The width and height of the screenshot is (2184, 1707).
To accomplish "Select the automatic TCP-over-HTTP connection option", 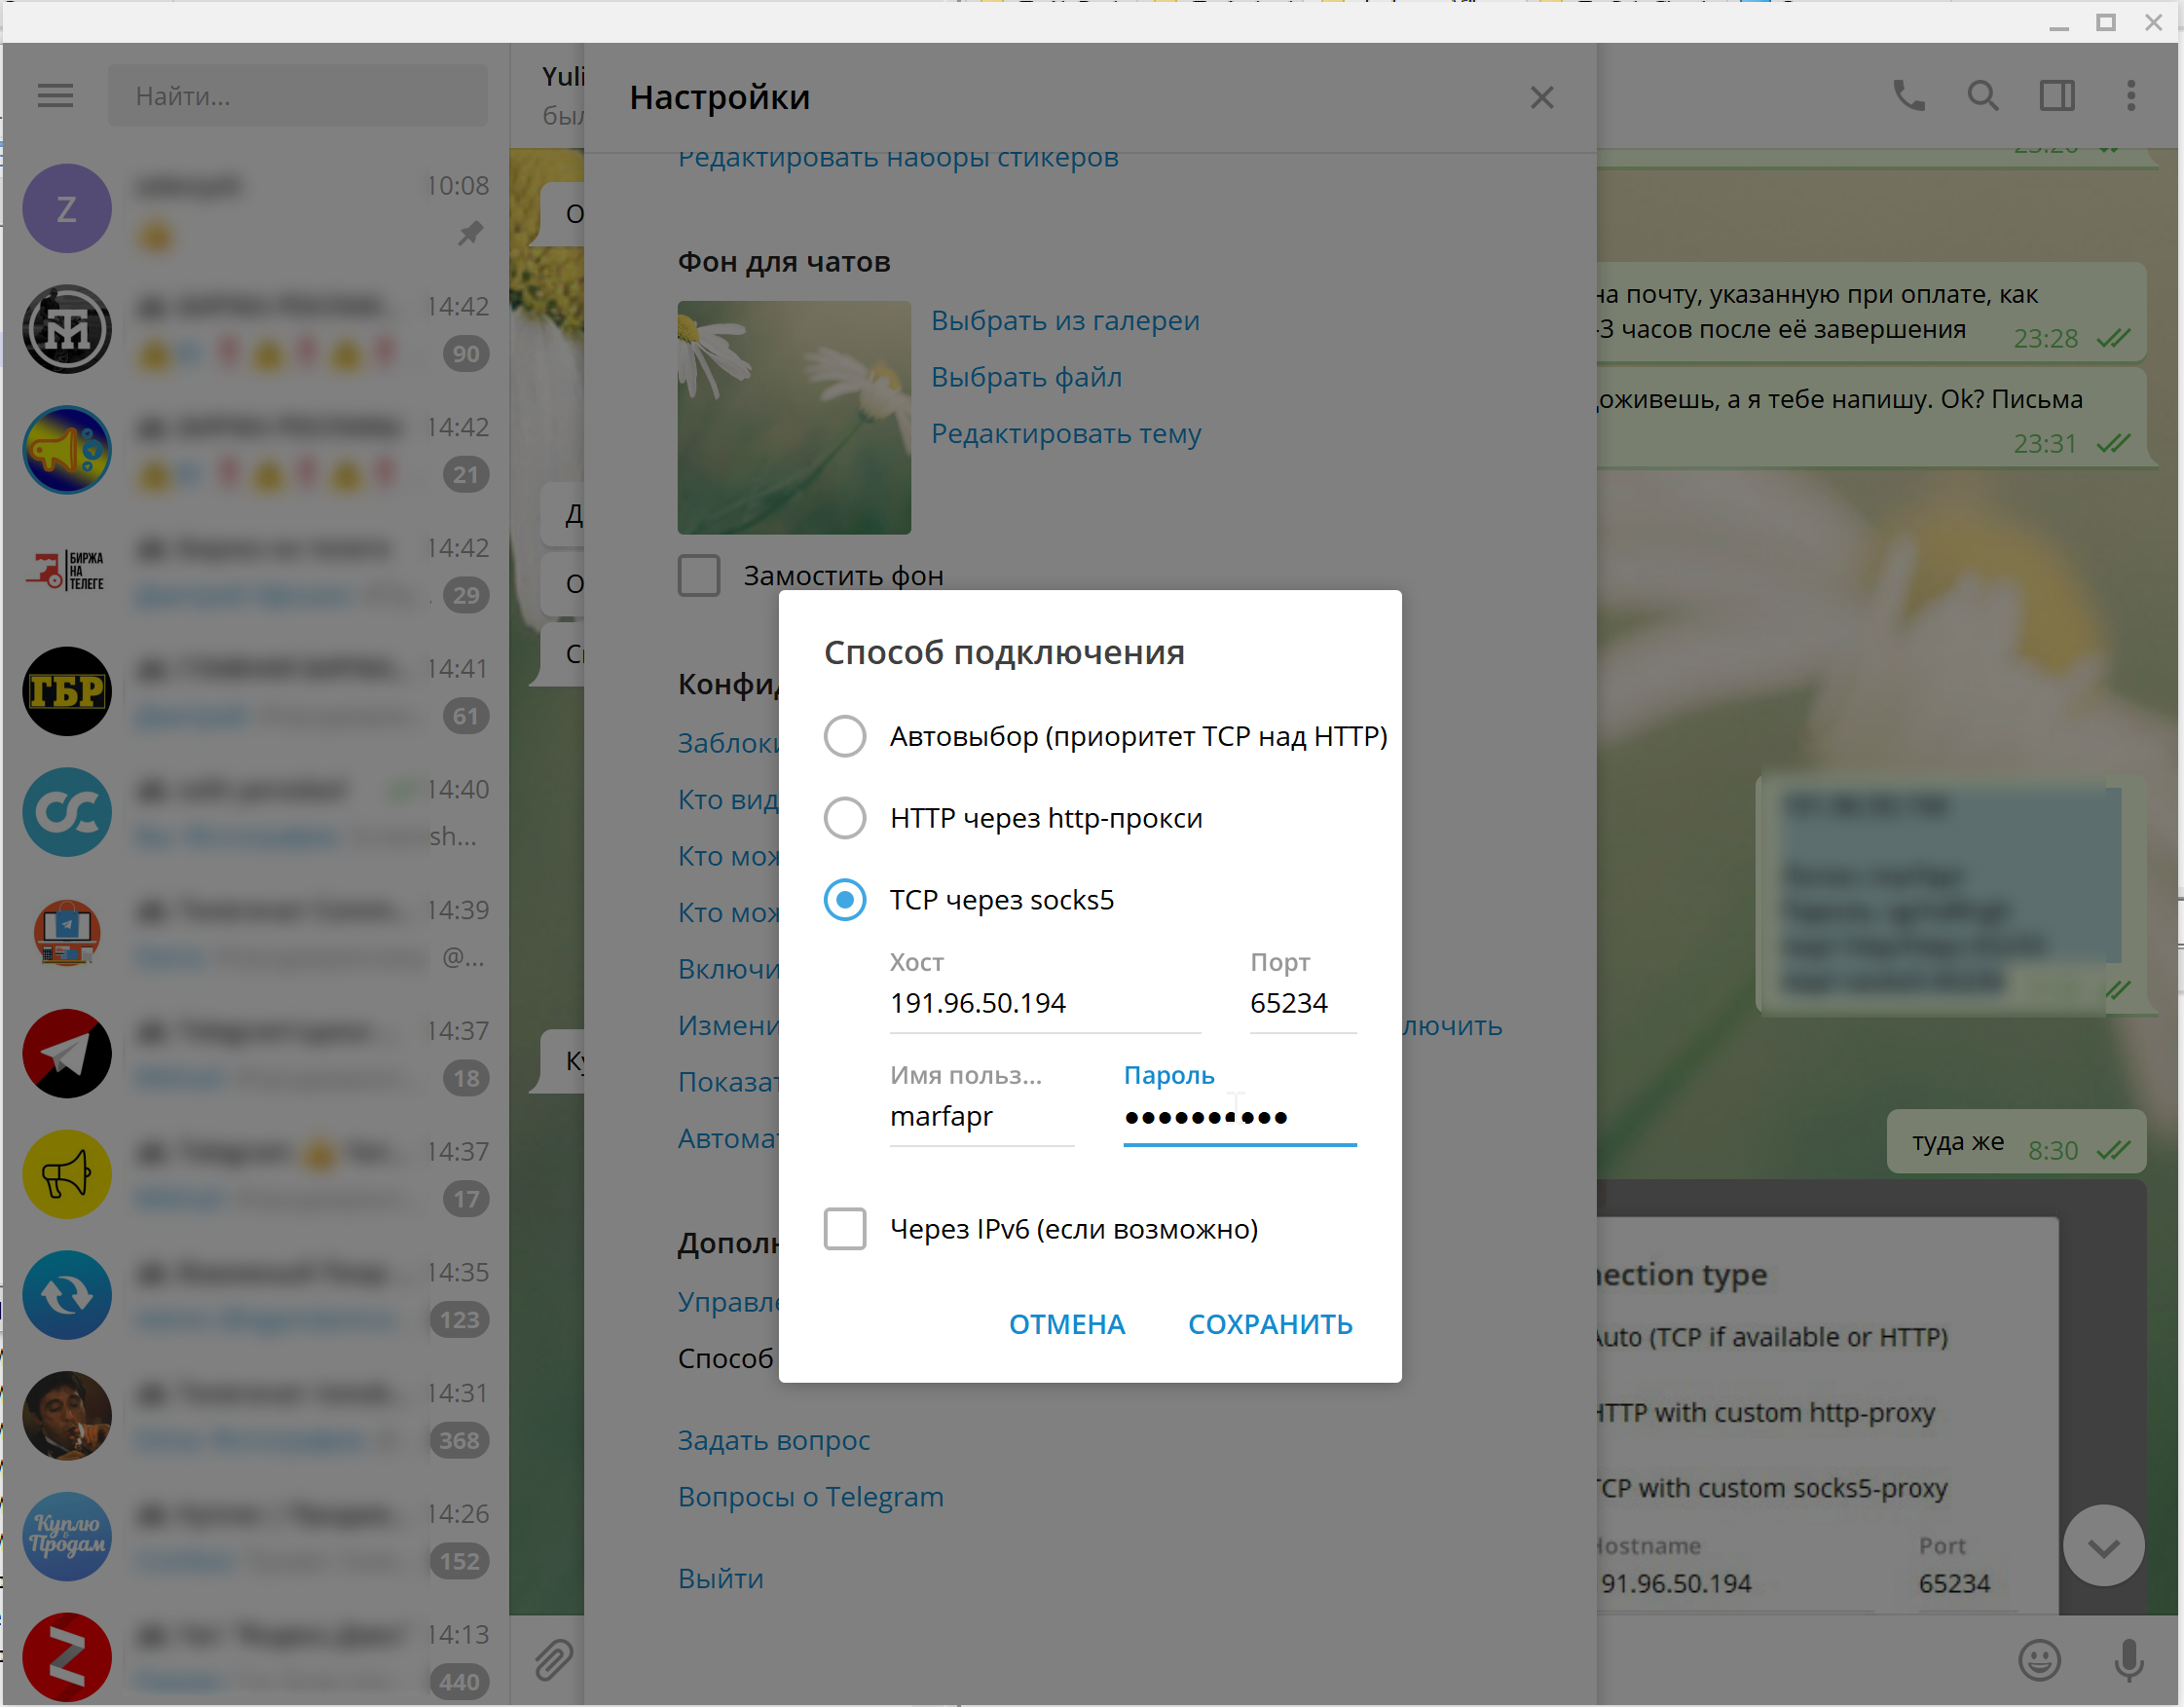I will tap(845, 736).
